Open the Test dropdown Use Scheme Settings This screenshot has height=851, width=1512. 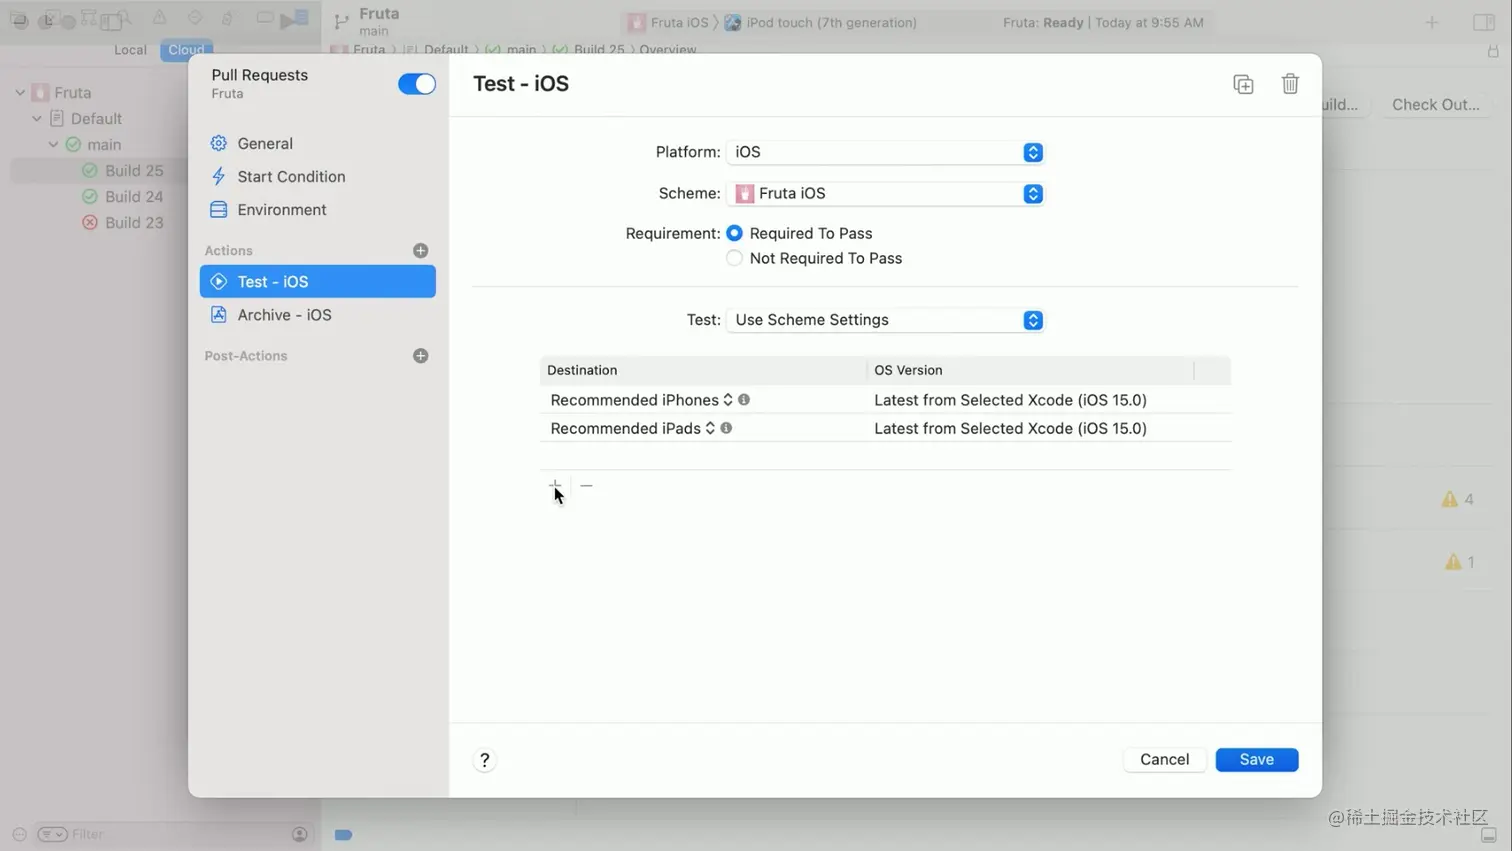(x=885, y=320)
